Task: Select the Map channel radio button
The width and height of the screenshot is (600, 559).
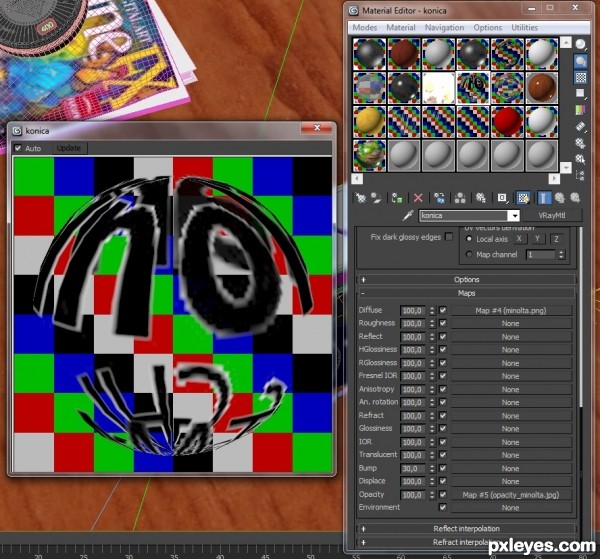Action: point(469,254)
